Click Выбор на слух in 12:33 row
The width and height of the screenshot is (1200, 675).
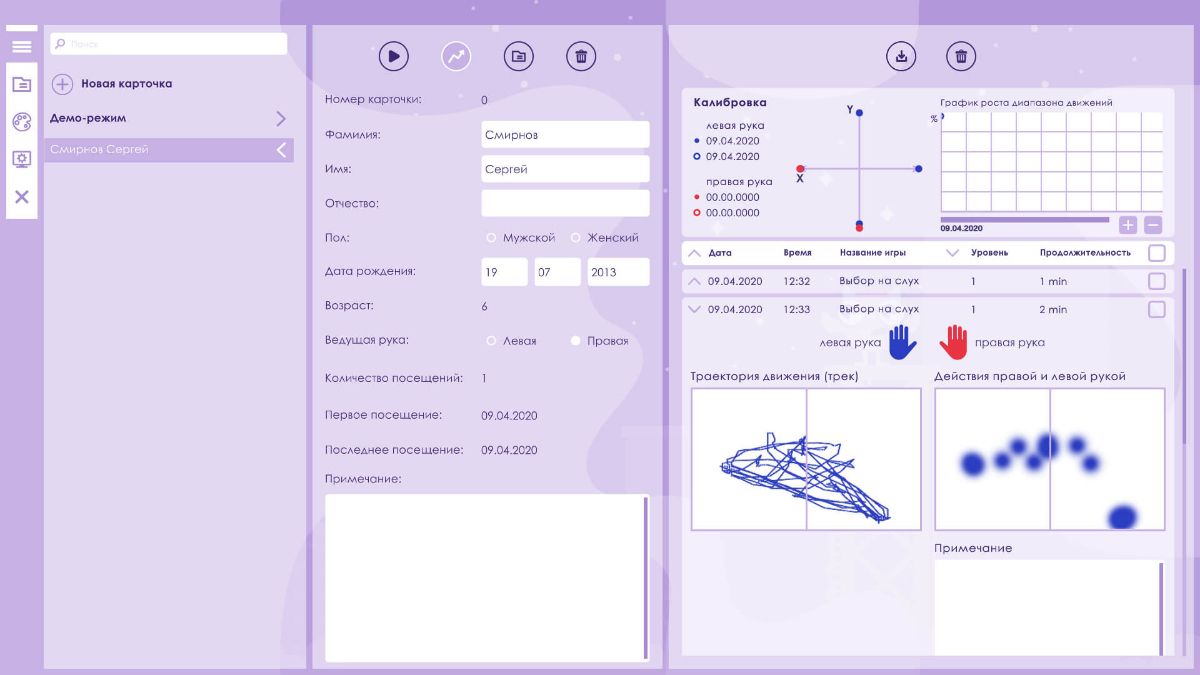click(x=879, y=310)
